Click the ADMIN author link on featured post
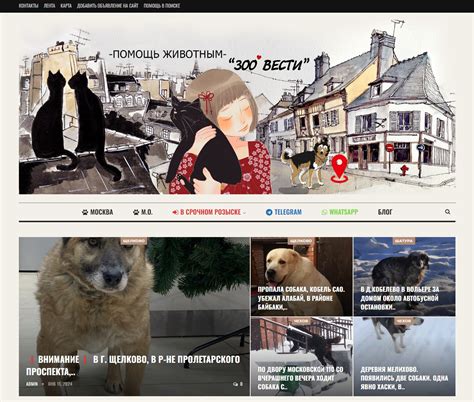 [32, 384]
